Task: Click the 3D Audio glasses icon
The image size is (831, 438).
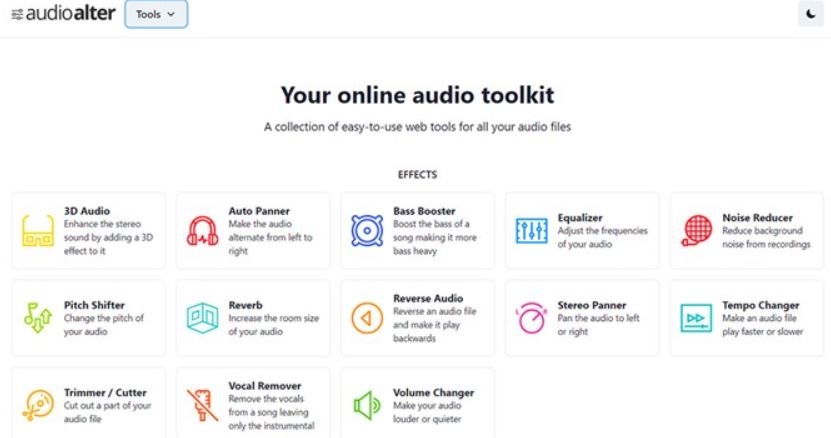Action: 38,231
